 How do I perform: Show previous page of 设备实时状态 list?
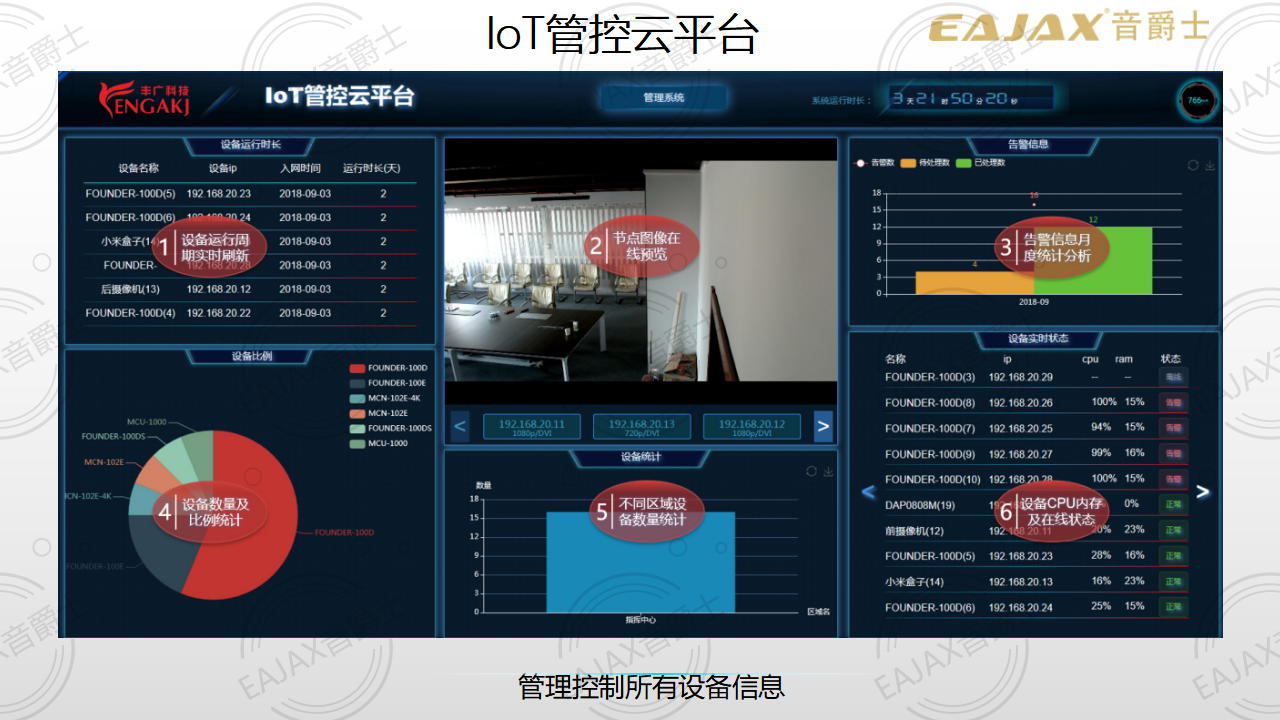click(868, 492)
